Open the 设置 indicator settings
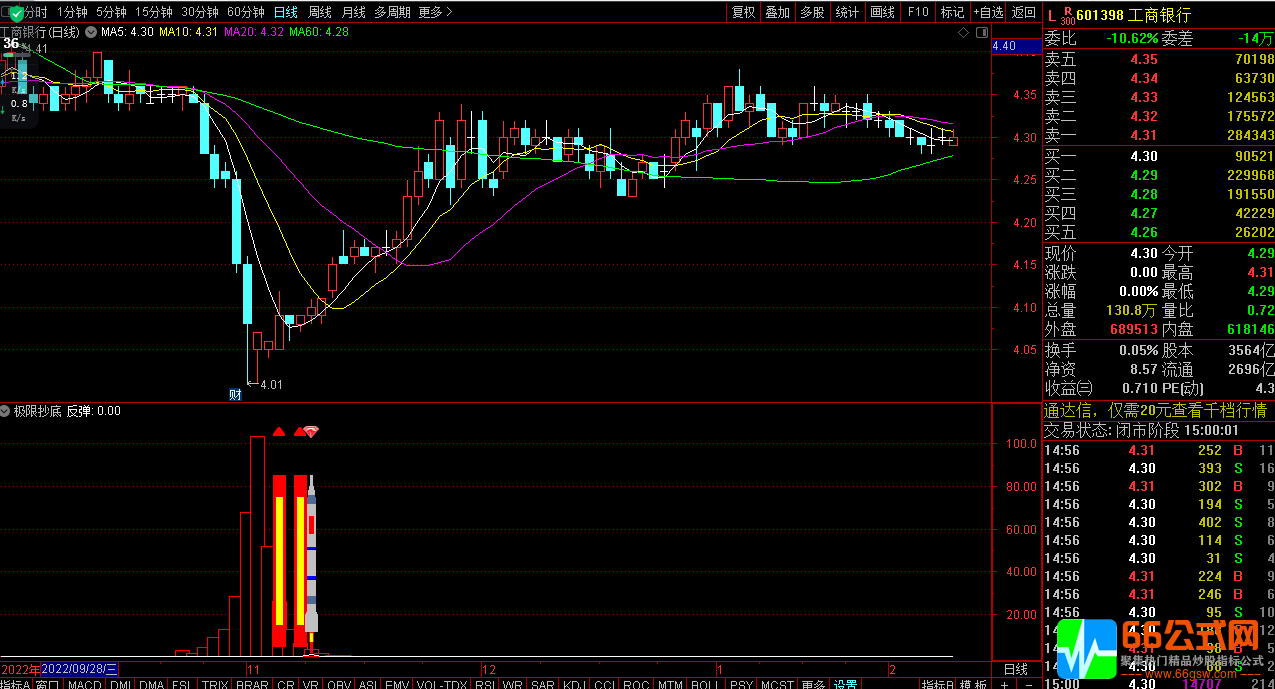The image size is (1275, 689). click(846, 684)
